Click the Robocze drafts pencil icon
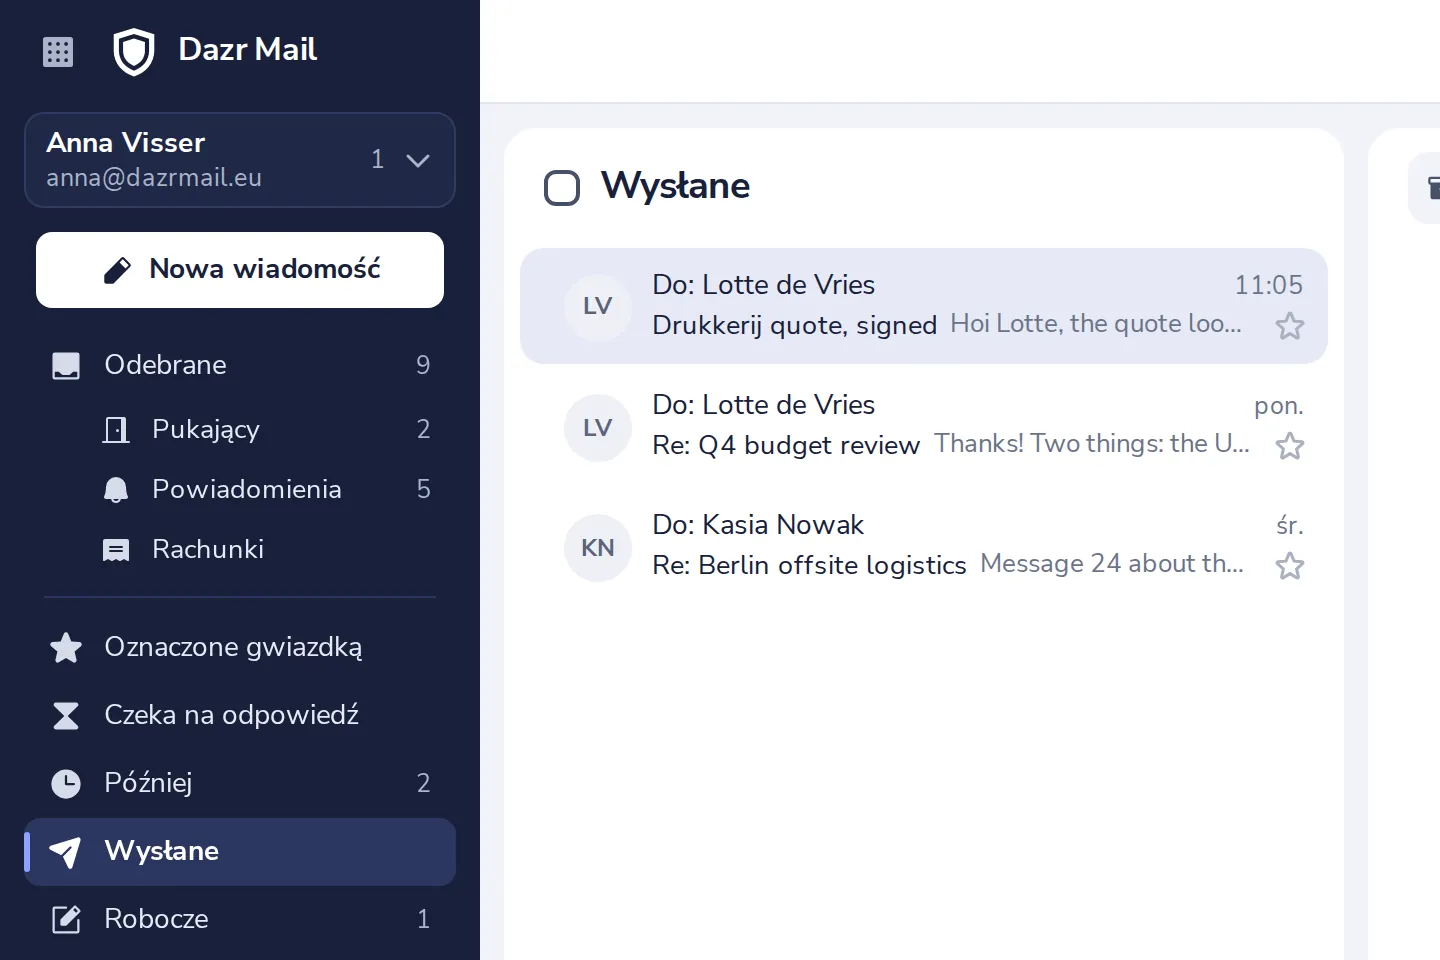This screenshot has height=960, width=1440. pos(66,920)
